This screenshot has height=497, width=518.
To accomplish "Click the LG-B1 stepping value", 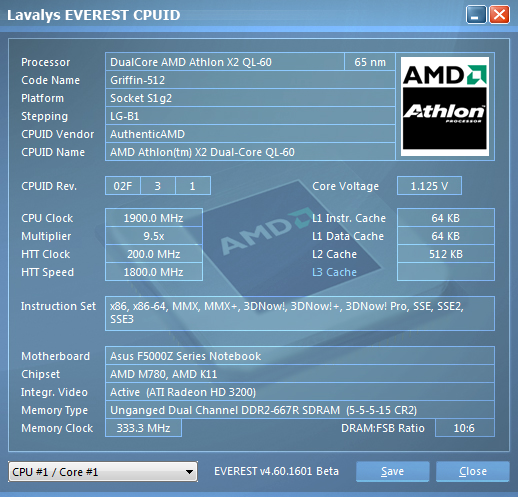I will [x=250, y=116].
